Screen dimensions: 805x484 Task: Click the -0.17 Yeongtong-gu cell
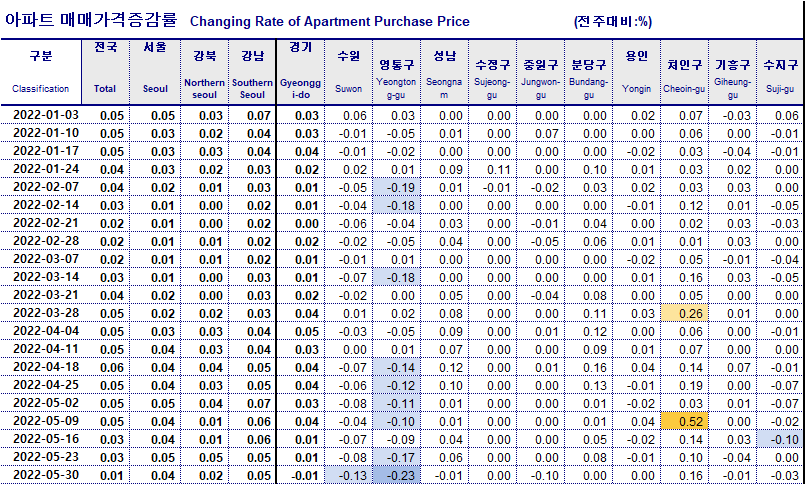tap(396, 457)
